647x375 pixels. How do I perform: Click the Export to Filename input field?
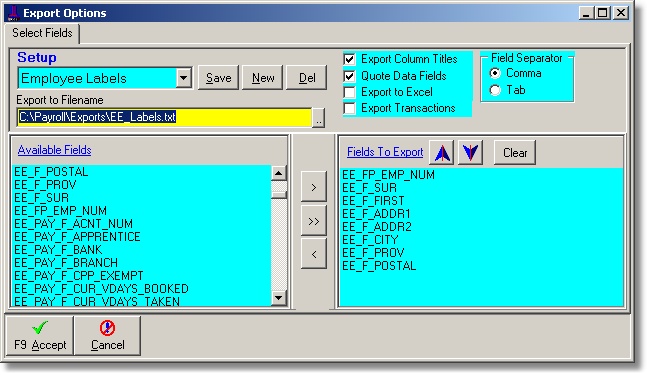coord(164,117)
